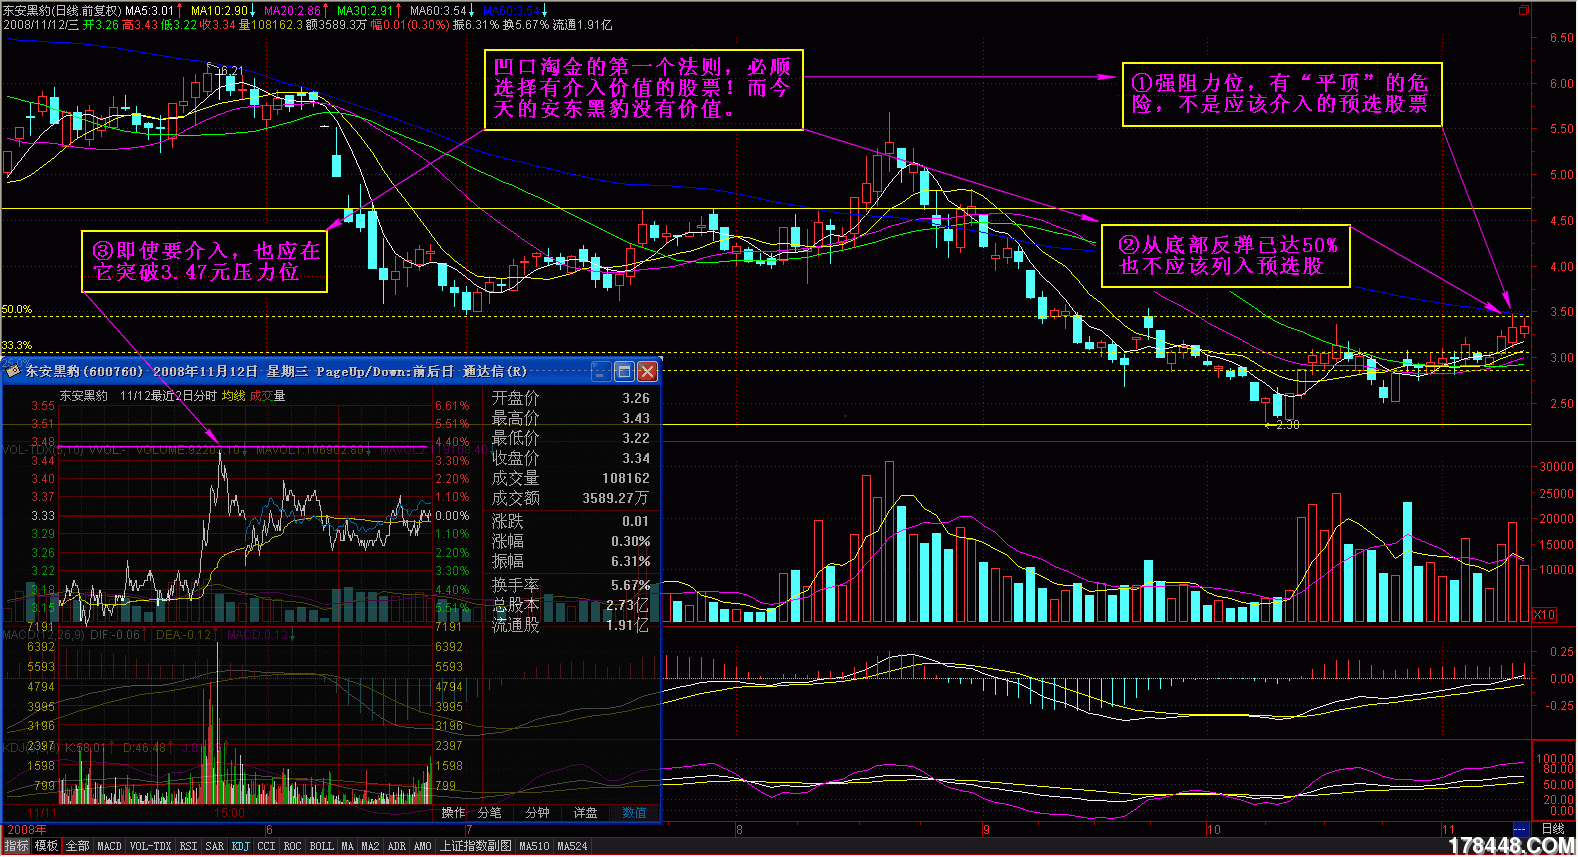Click the 换手率 5.67% row
1578x857 pixels.
pyautogui.click(x=570, y=585)
